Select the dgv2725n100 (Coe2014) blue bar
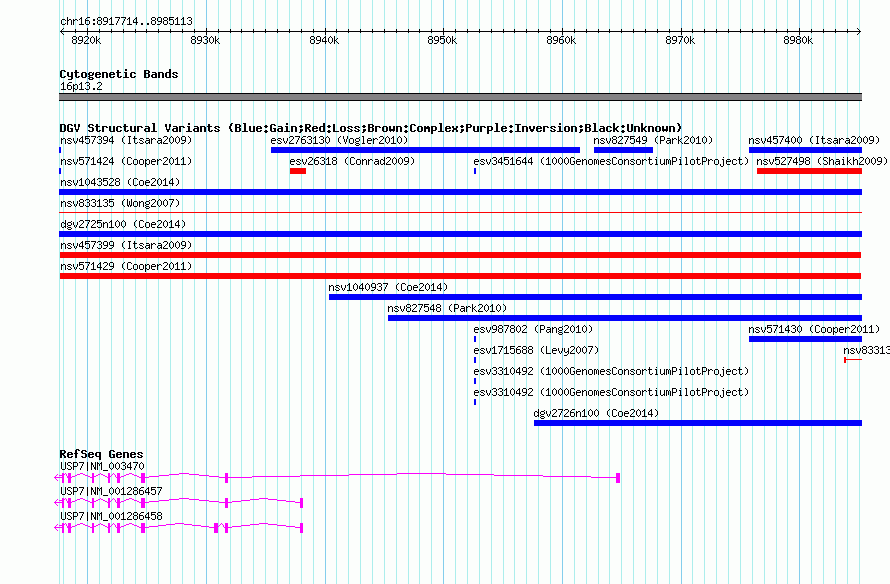Image resolution: width=890 pixels, height=584 pixels. pos(460,234)
